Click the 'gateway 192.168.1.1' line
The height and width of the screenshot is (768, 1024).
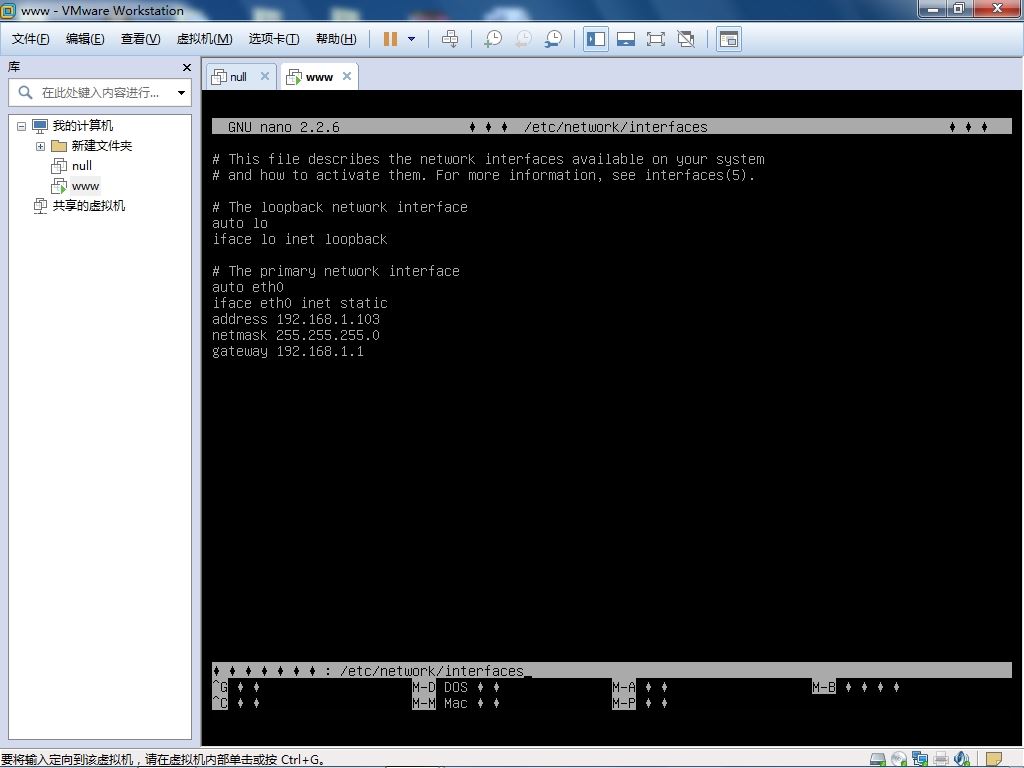288,351
